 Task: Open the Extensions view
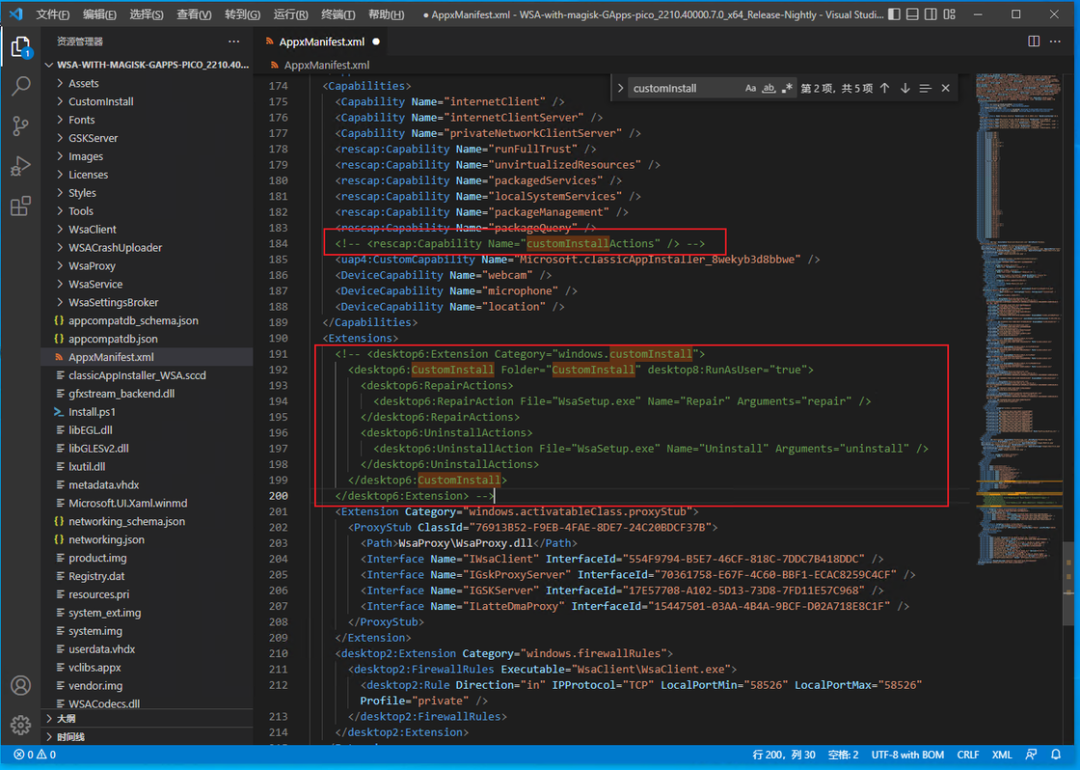coord(20,207)
